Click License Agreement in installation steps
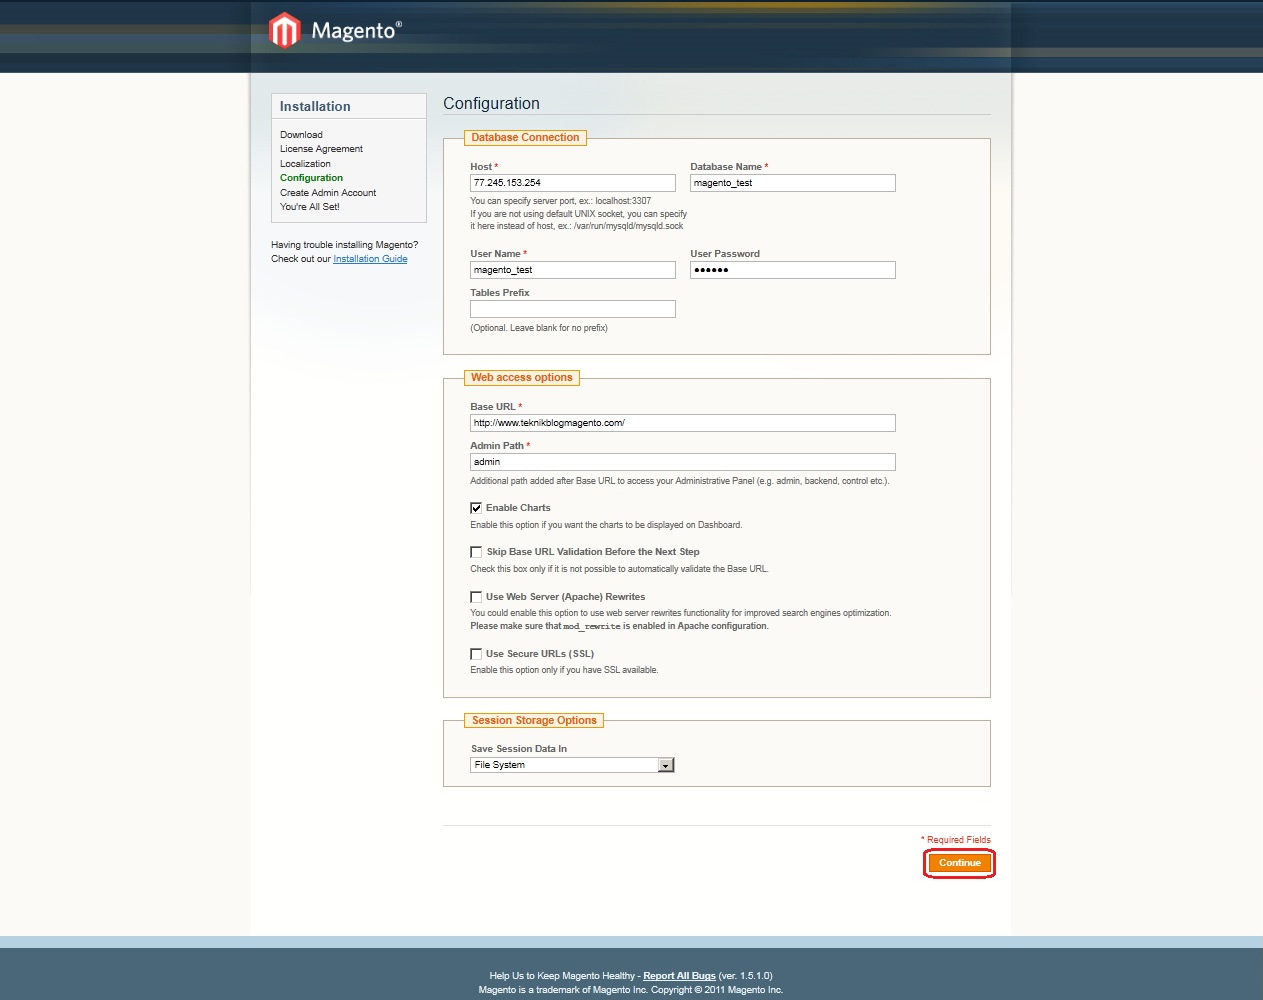Viewport: 1263px width, 1000px height. click(321, 149)
